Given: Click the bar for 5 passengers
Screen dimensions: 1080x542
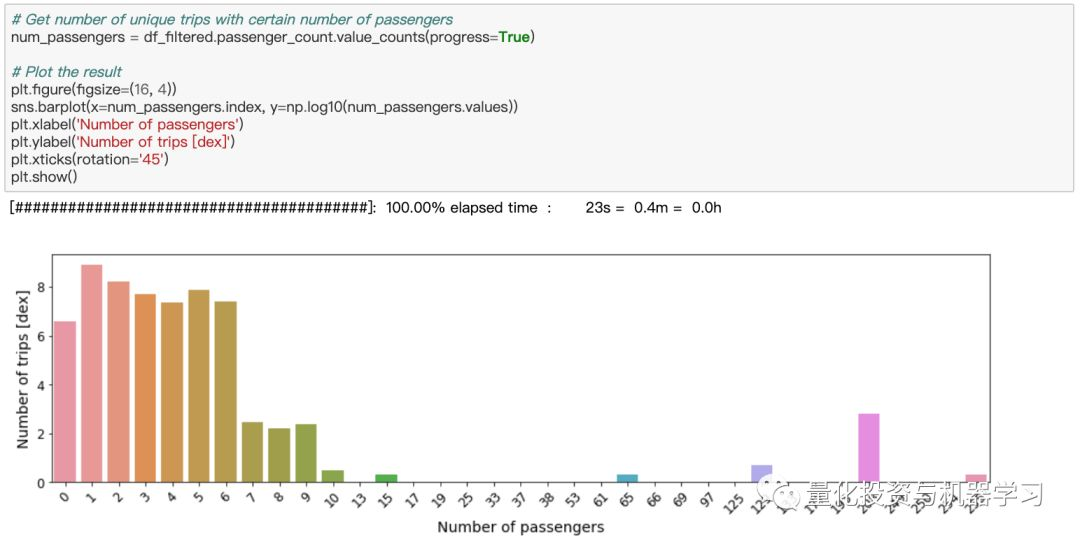Looking at the screenshot, I should (x=199, y=386).
